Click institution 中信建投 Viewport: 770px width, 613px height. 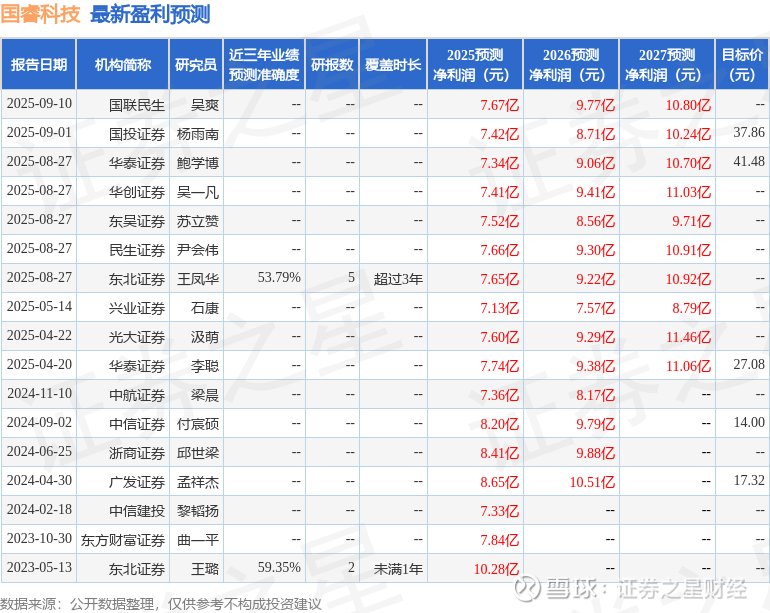137,510
